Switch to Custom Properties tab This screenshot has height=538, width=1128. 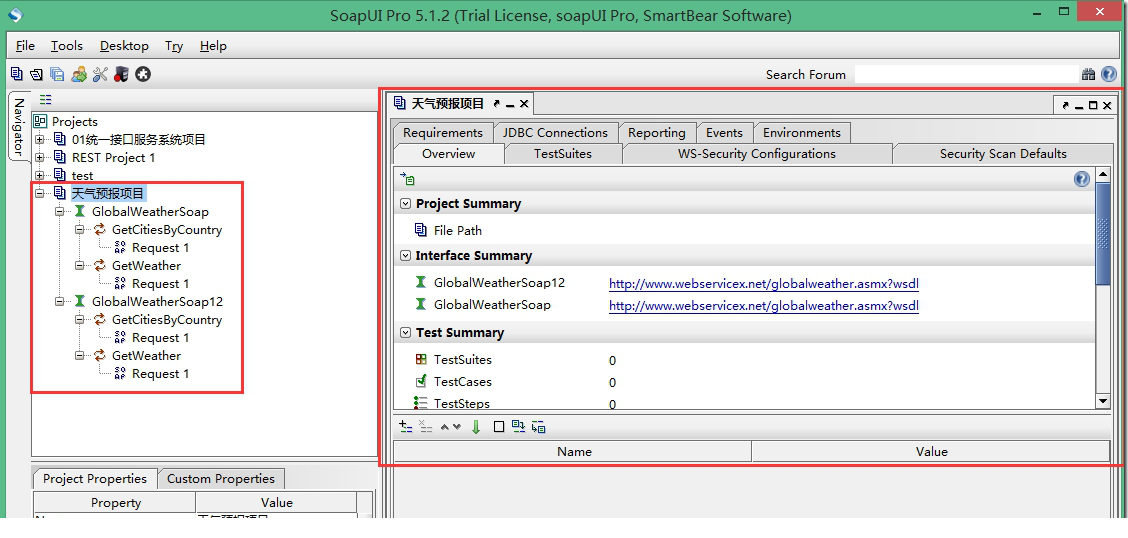tap(221, 479)
